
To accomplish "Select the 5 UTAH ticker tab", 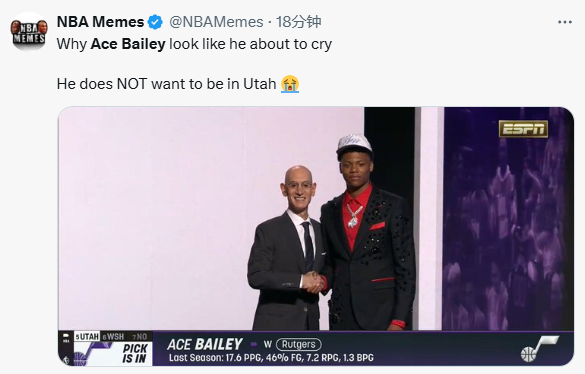I will point(87,337).
